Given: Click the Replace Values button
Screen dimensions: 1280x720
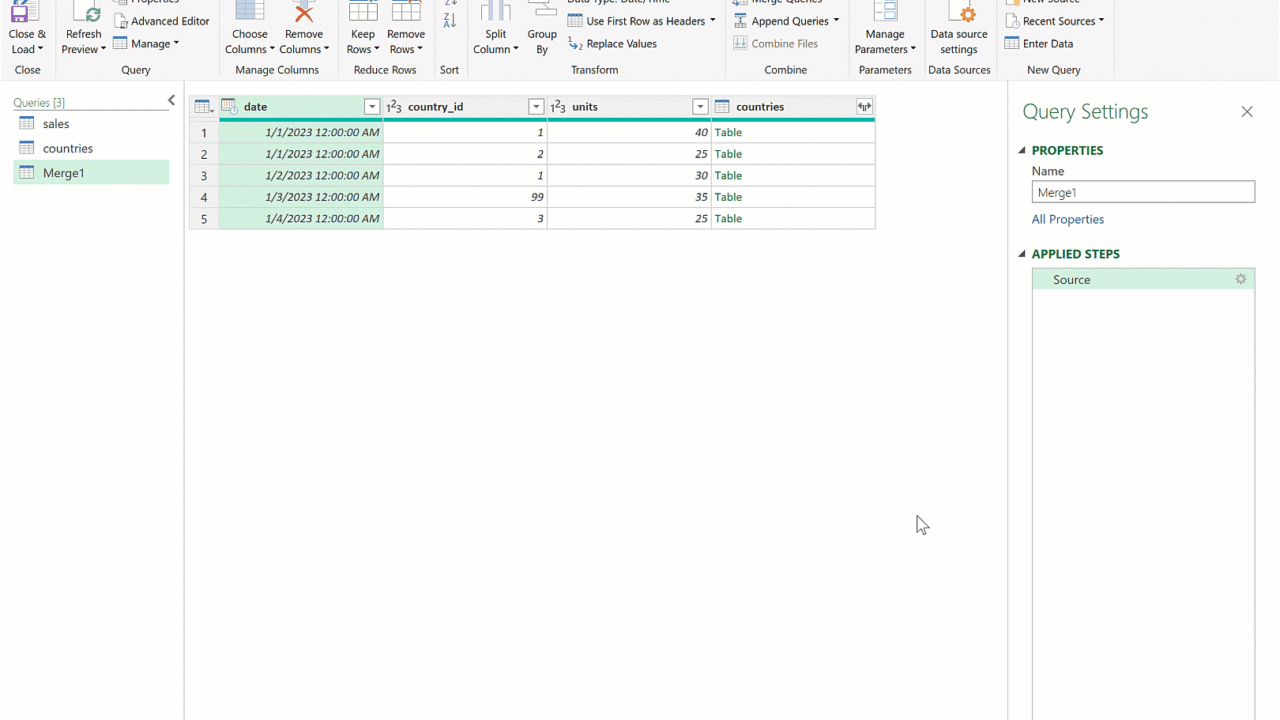Looking at the screenshot, I should [x=612, y=44].
